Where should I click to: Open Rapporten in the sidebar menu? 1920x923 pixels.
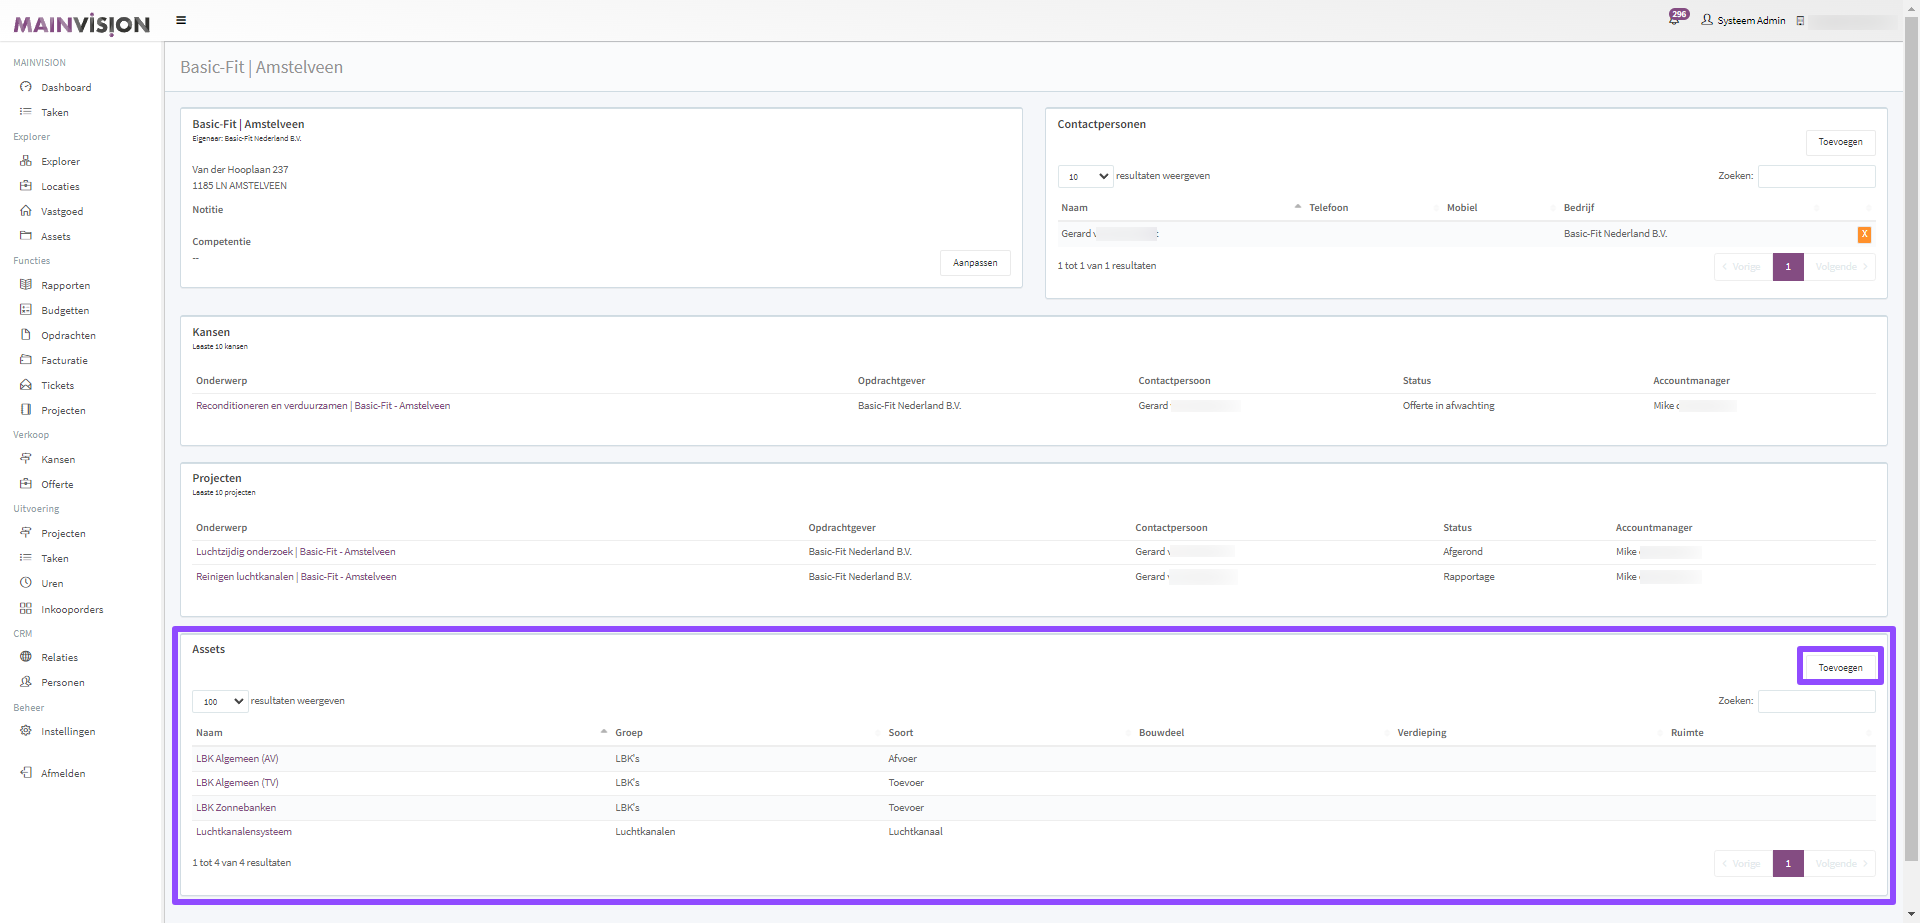pyautogui.click(x=65, y=286)
